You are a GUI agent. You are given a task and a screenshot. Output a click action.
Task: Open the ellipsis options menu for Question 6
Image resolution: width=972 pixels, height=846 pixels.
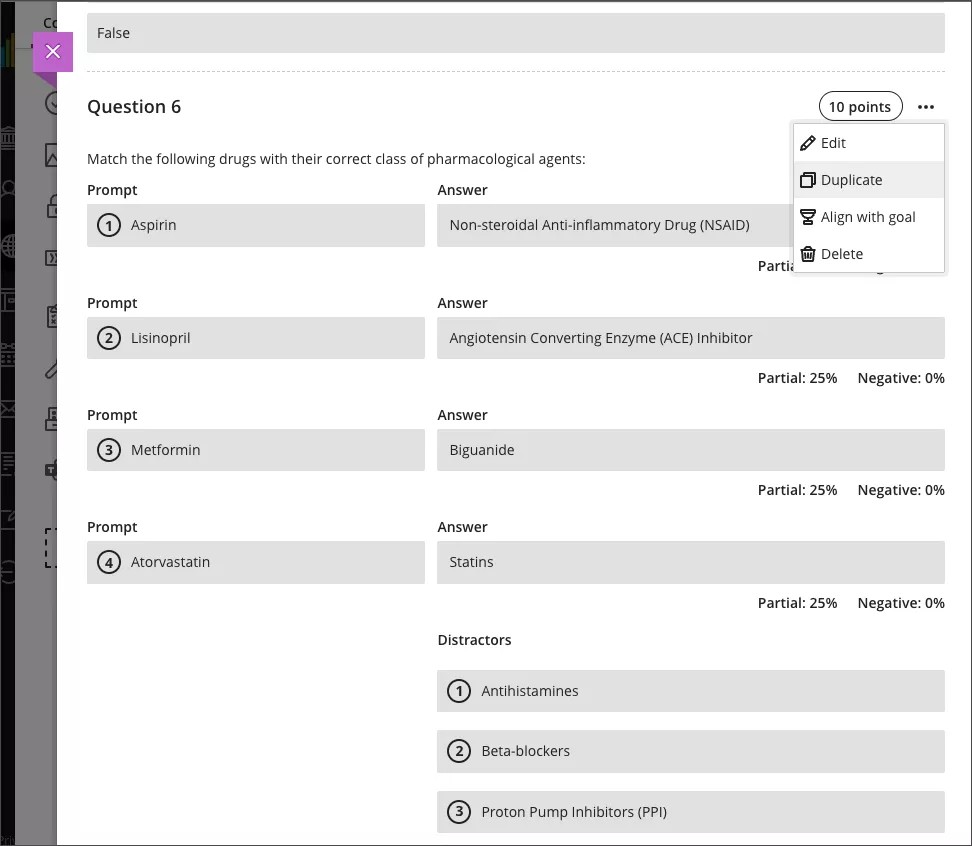pos(926,106)
